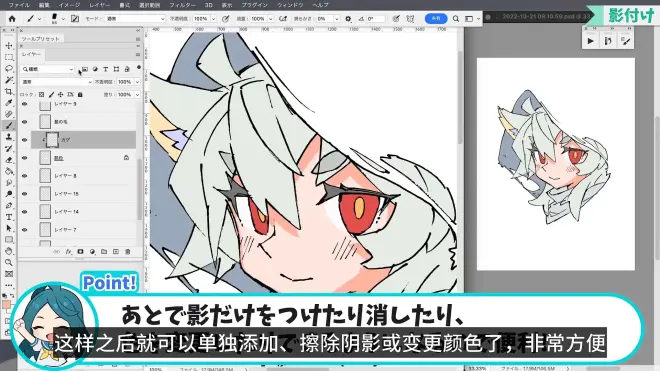The height and width of the screenshot is (371, 660).
Task: Open layer blend mode dropdown
Action: (x=56, y=82)
